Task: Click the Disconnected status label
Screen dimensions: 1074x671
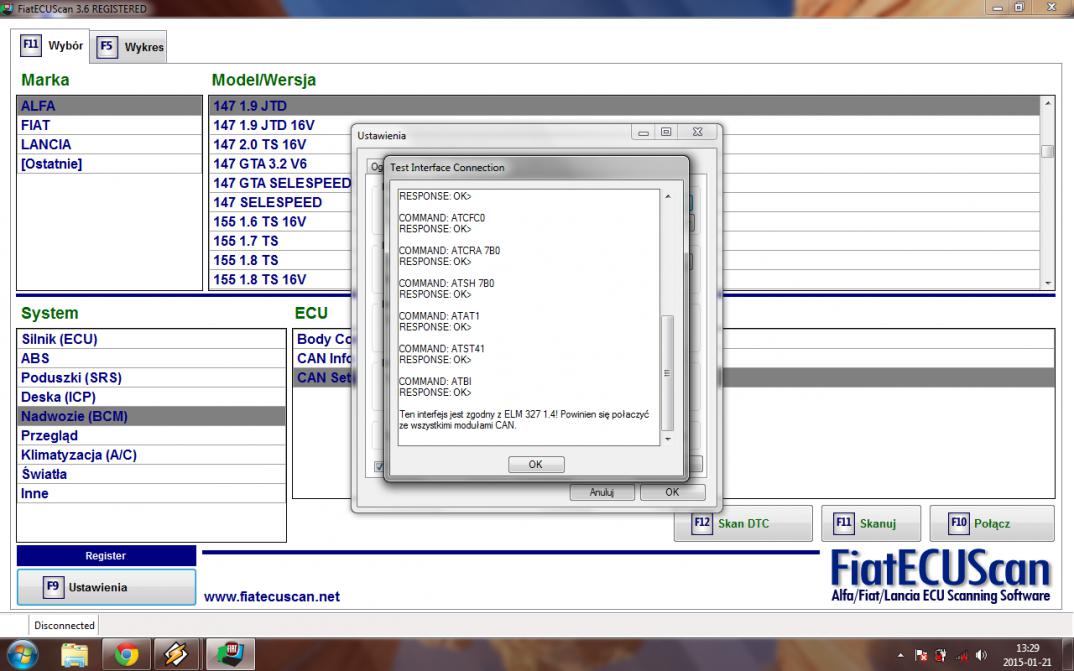Action: pos(64,625)
